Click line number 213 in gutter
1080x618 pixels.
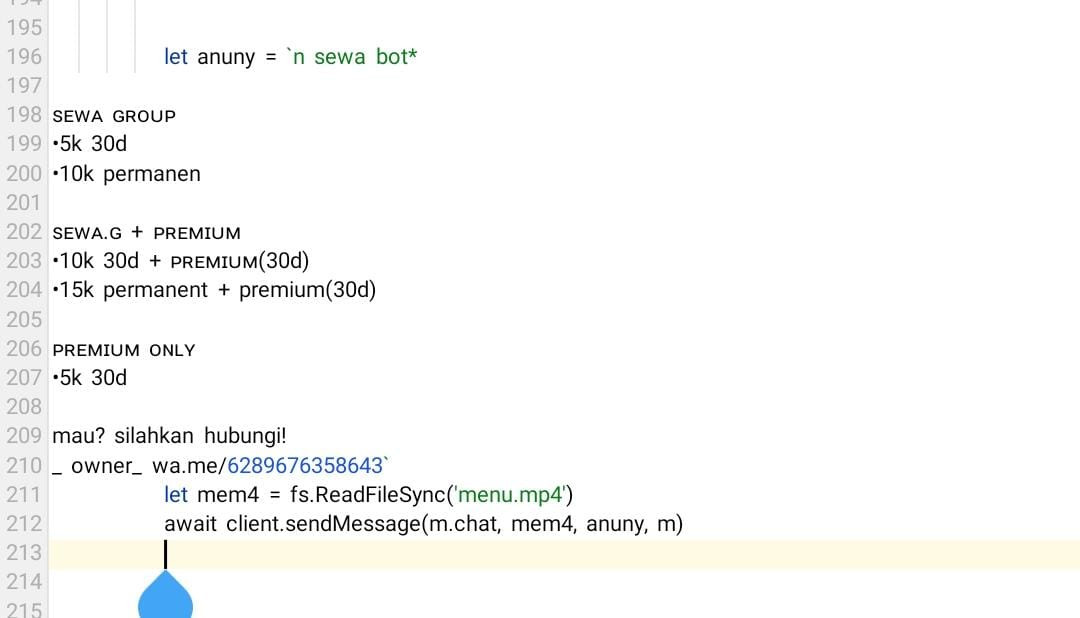coord(24,553)
